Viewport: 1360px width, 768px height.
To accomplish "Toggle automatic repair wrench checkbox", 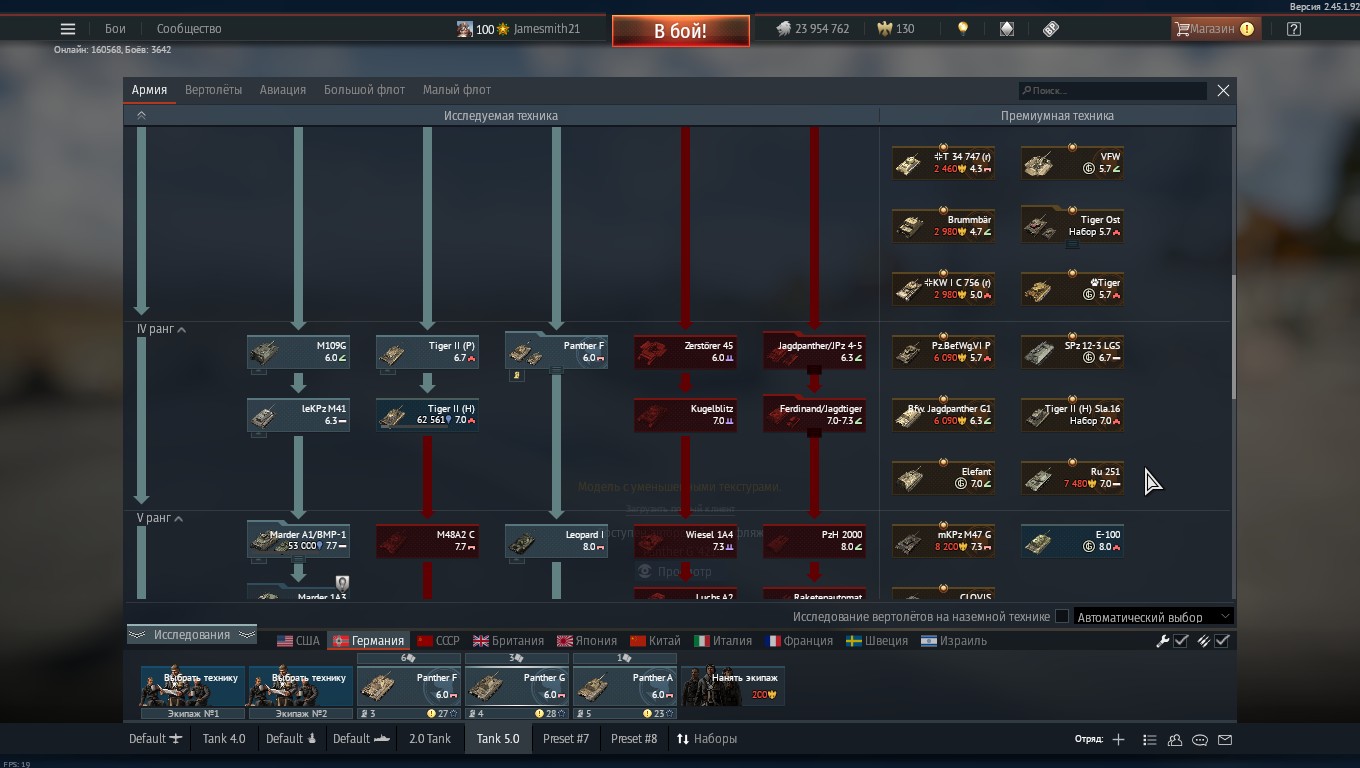I will (1180, 641).
